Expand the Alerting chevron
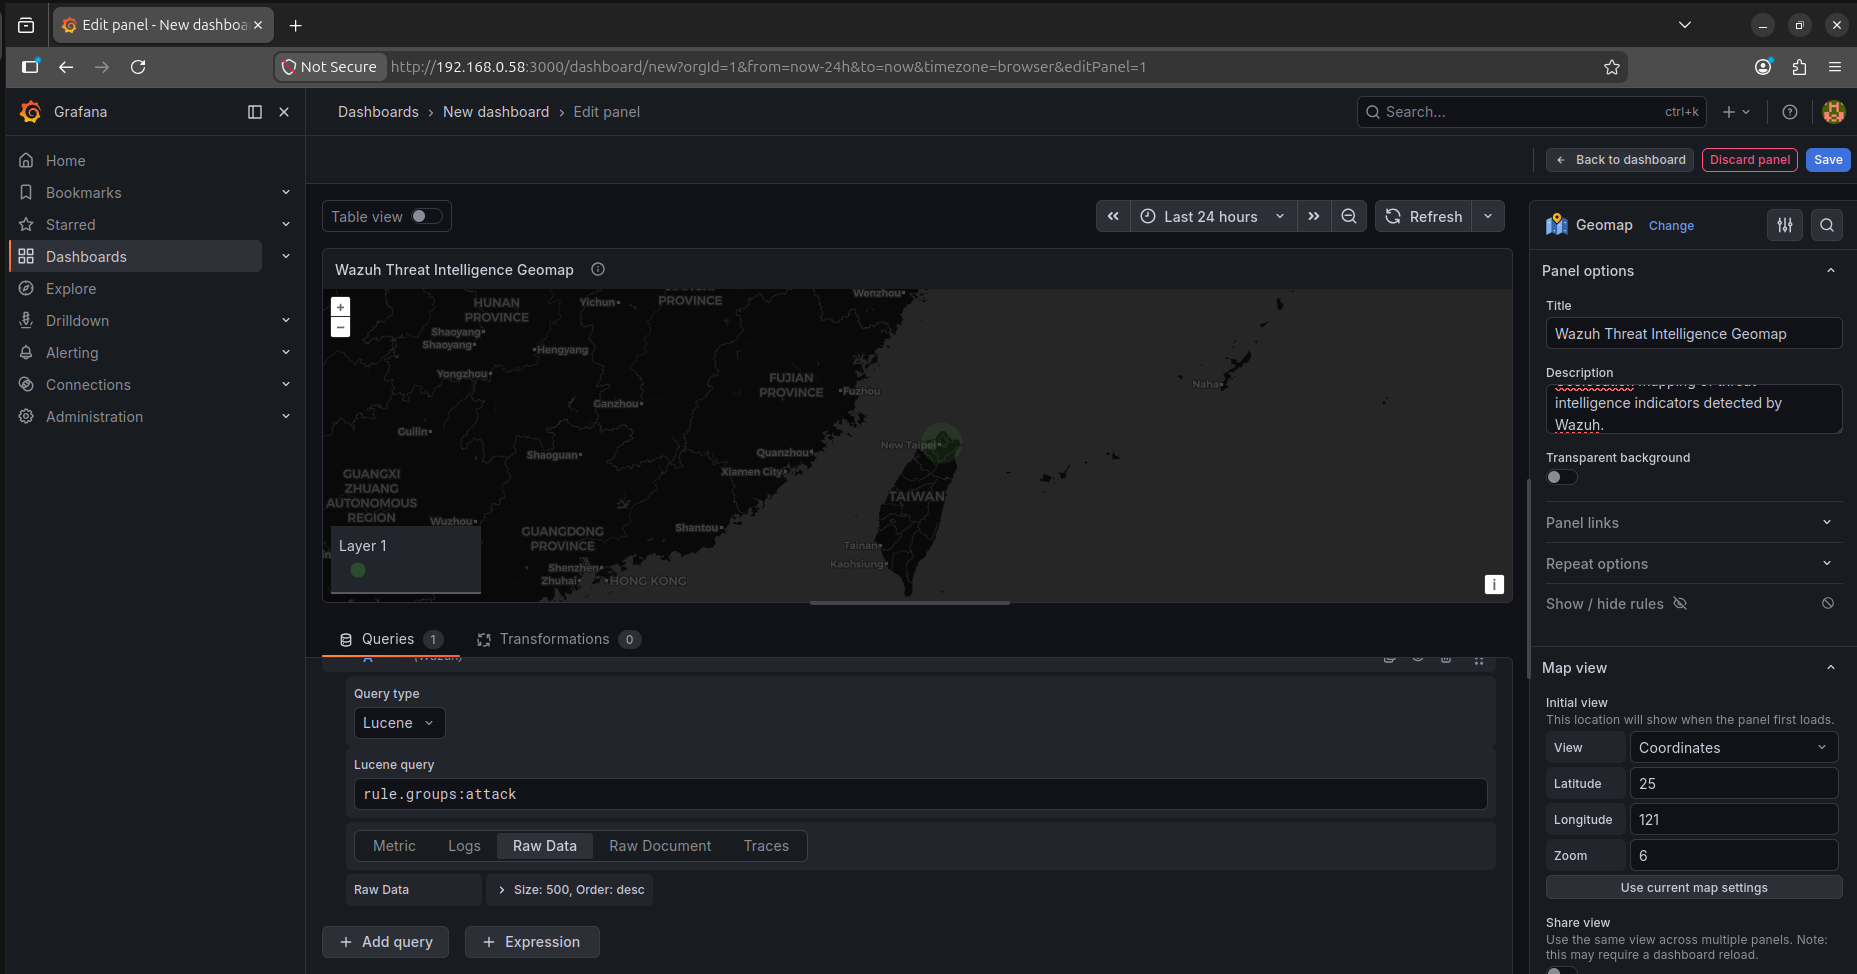This screenshot has height=974, width=1857. (x=286, y=352)
